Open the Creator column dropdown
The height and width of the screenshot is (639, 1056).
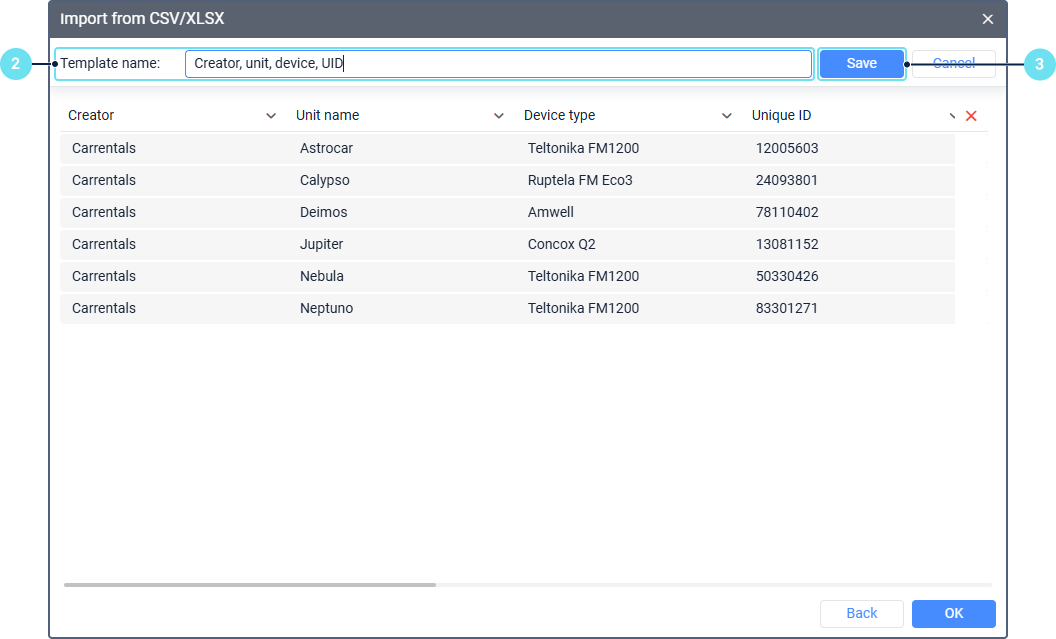270,116
